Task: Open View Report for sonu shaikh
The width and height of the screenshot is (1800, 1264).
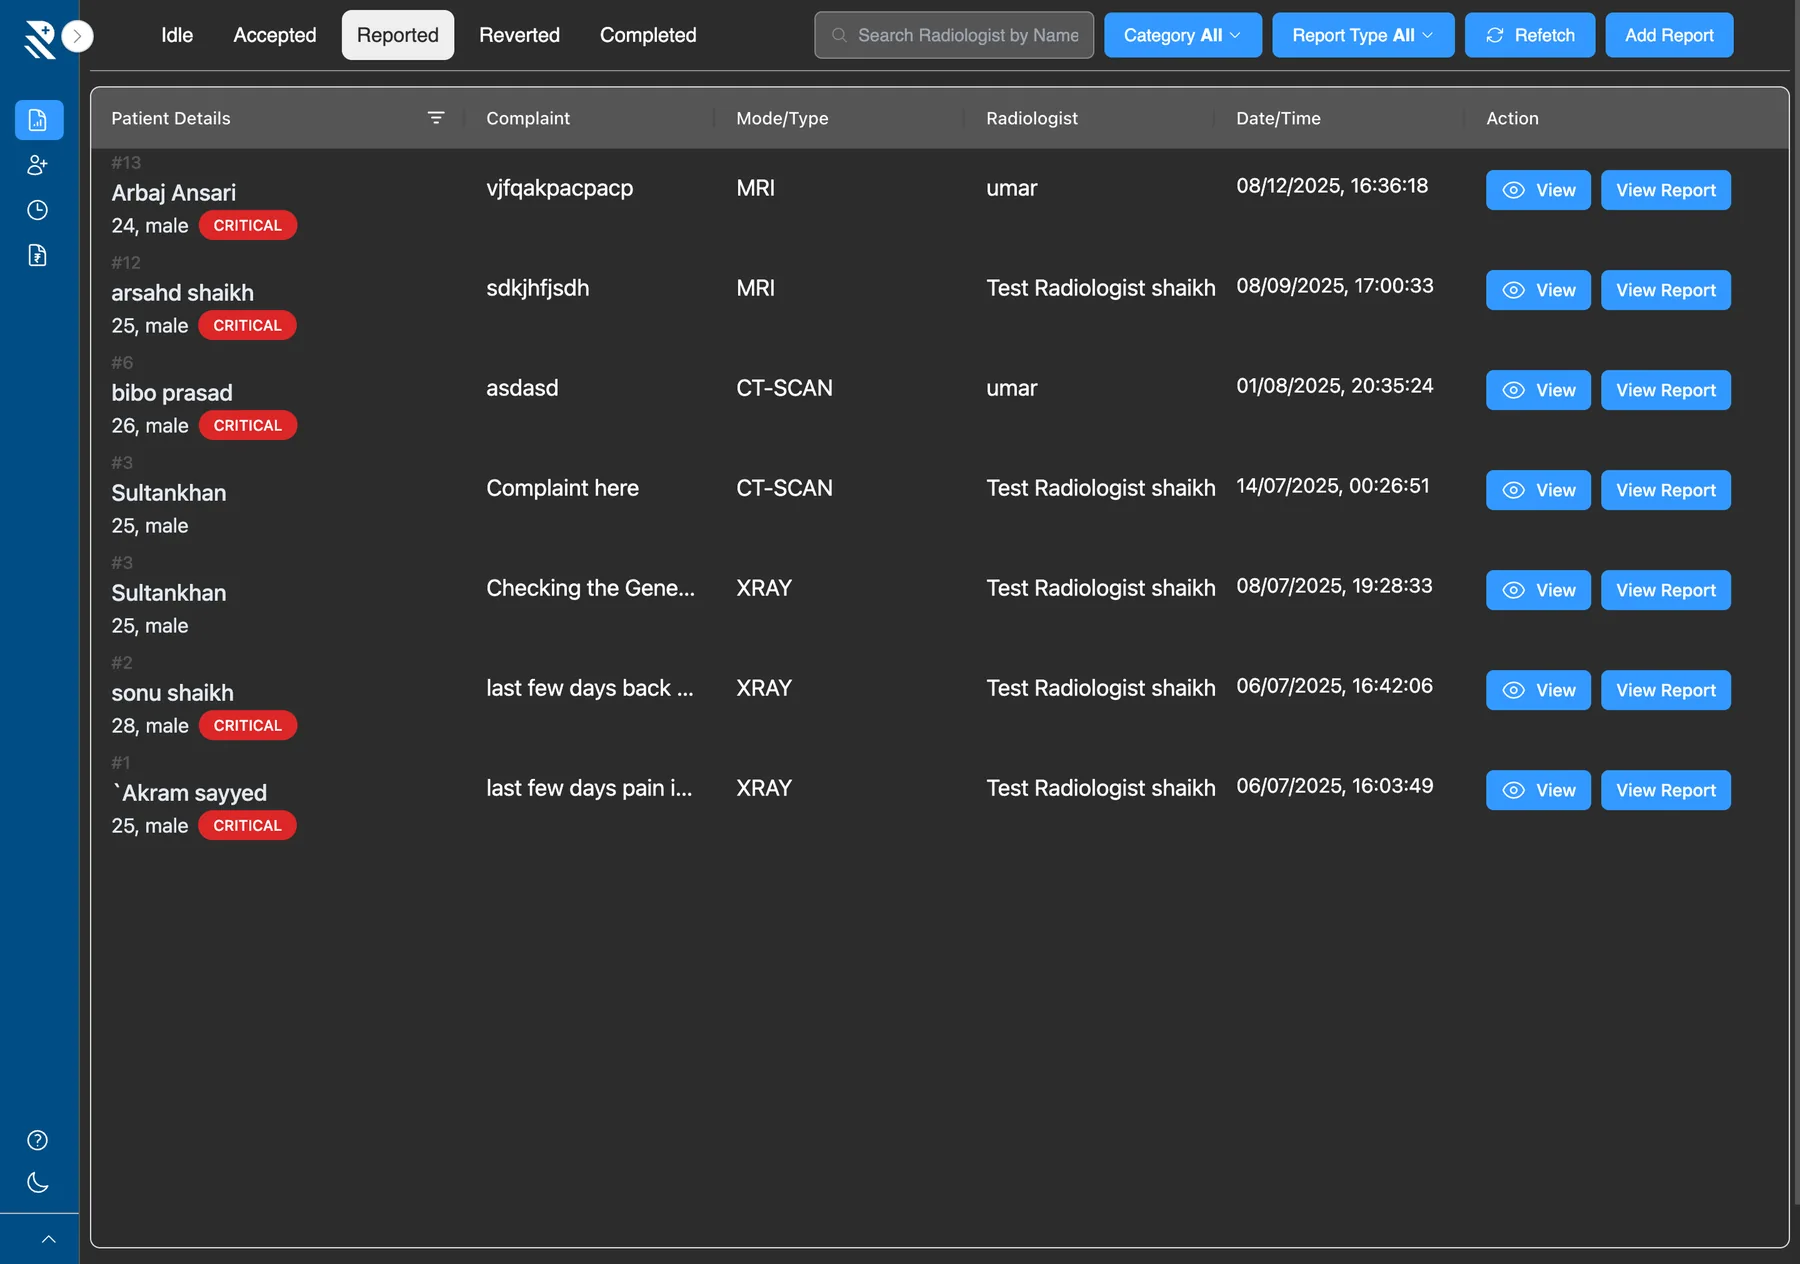Action: [x=1666, y=690]
